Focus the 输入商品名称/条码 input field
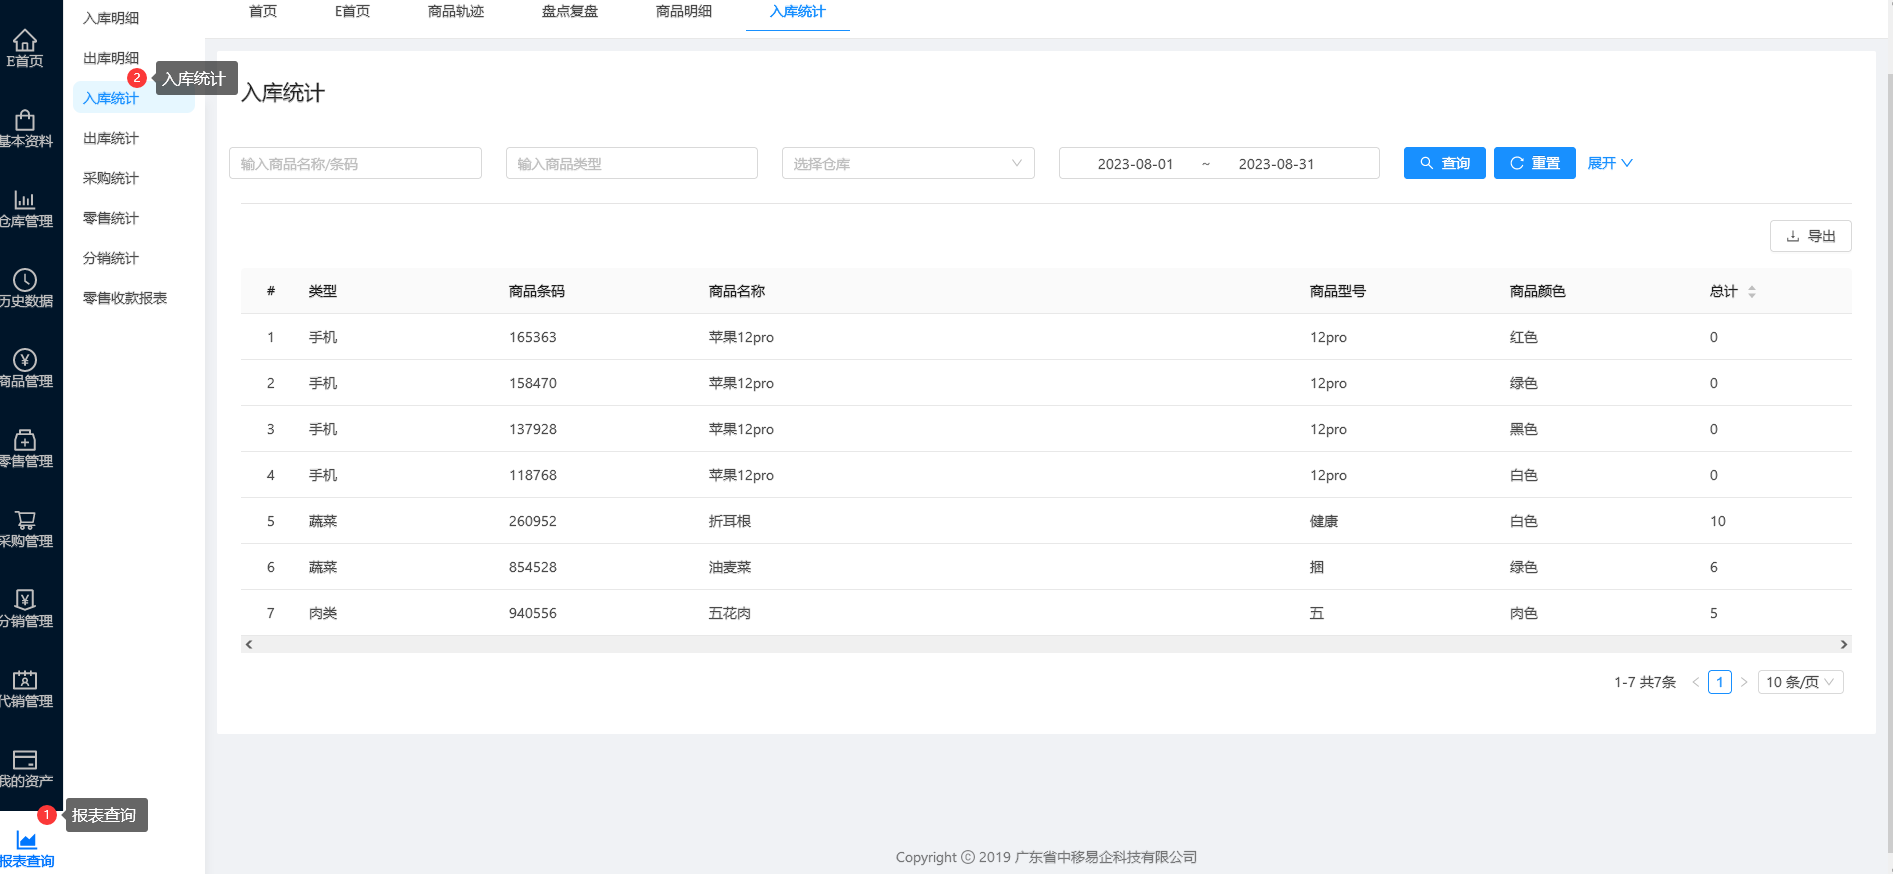Screen dimensions: 1893x874 click(355, 163)
